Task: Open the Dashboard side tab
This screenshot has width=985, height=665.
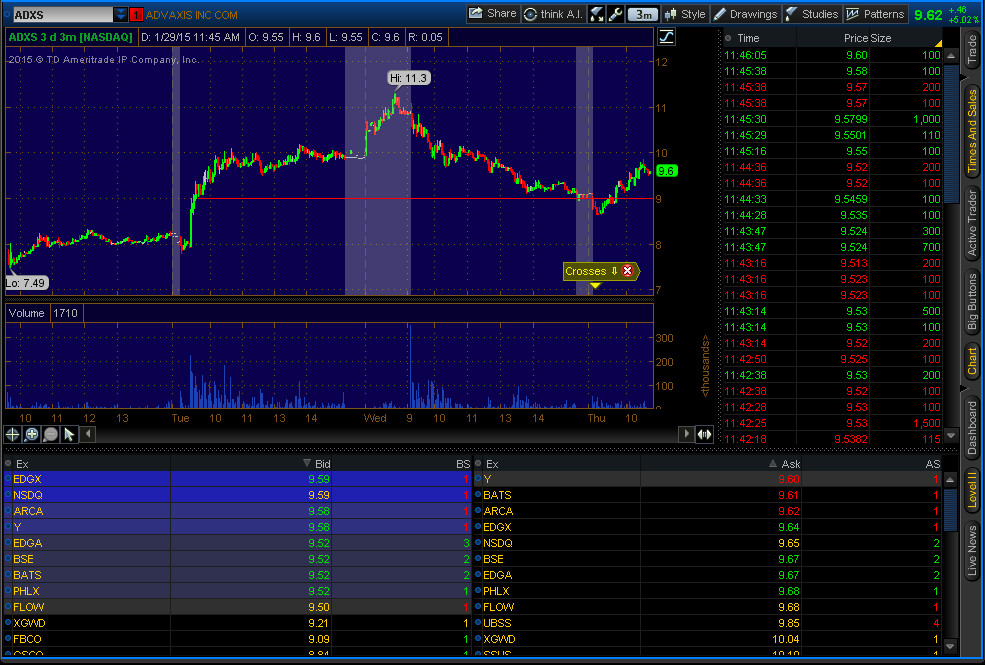Action: click(972, 428)
